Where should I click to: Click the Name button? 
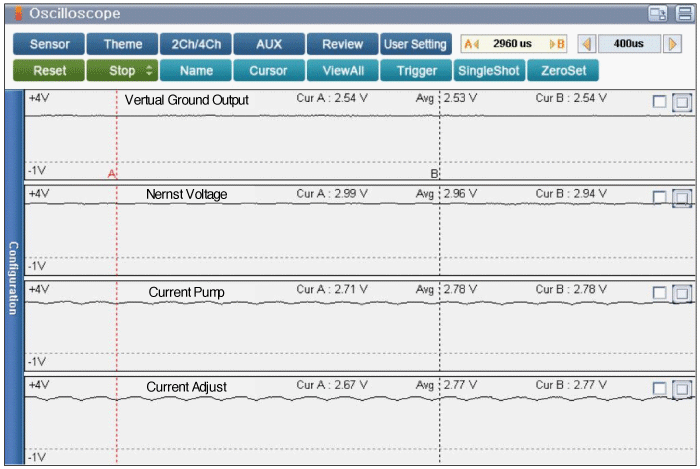tap(196, 71)
